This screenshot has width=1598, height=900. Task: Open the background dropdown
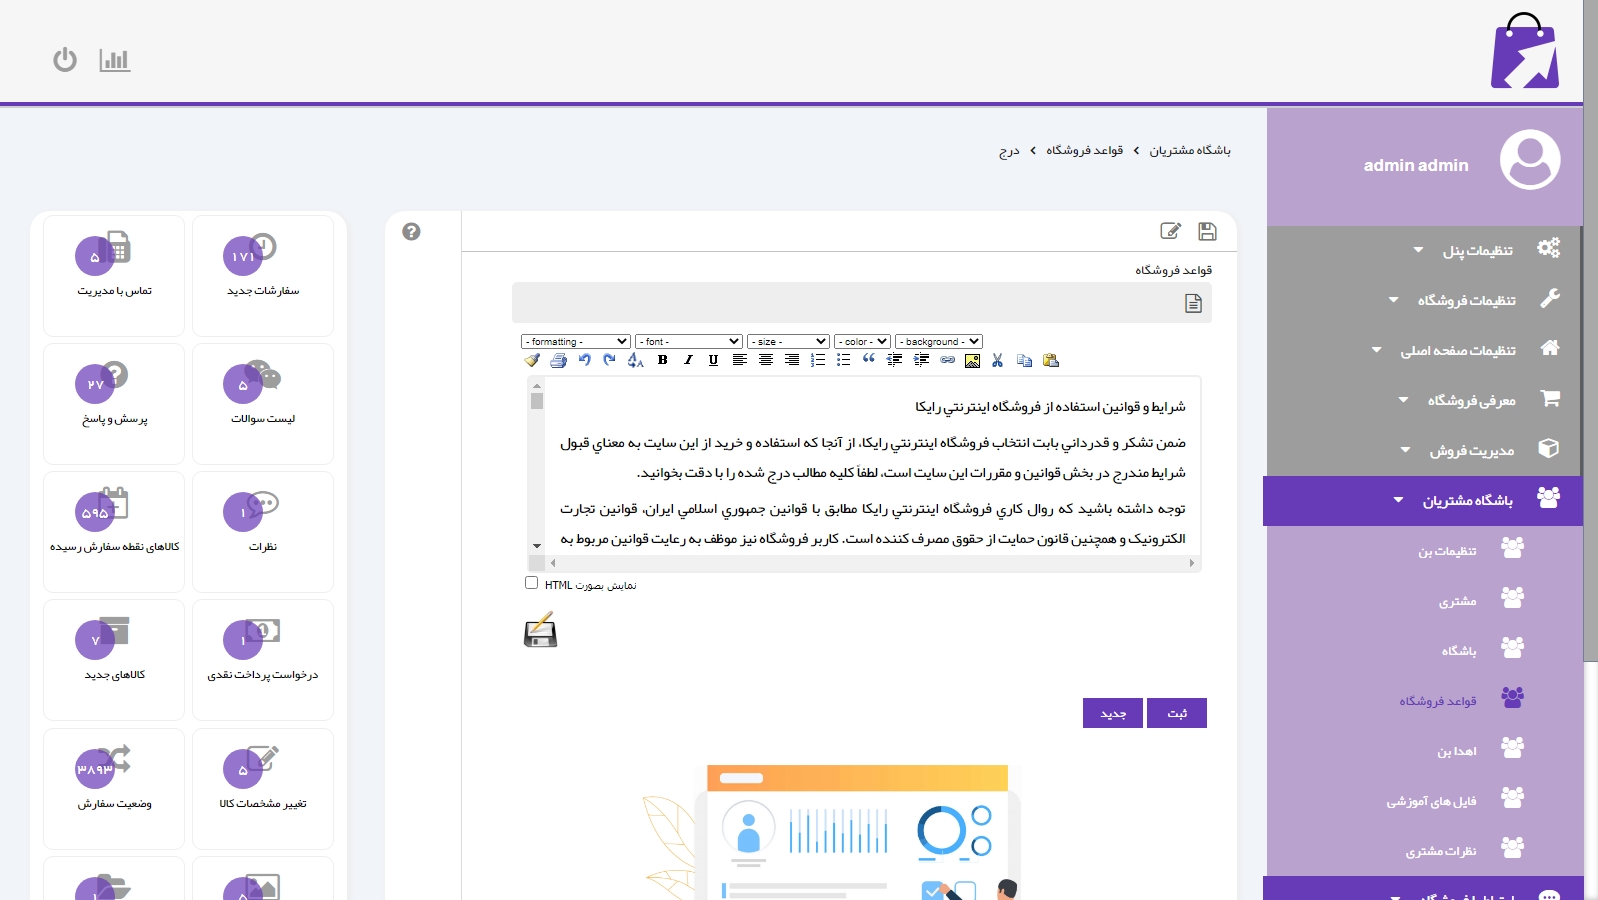coord(939,342)
